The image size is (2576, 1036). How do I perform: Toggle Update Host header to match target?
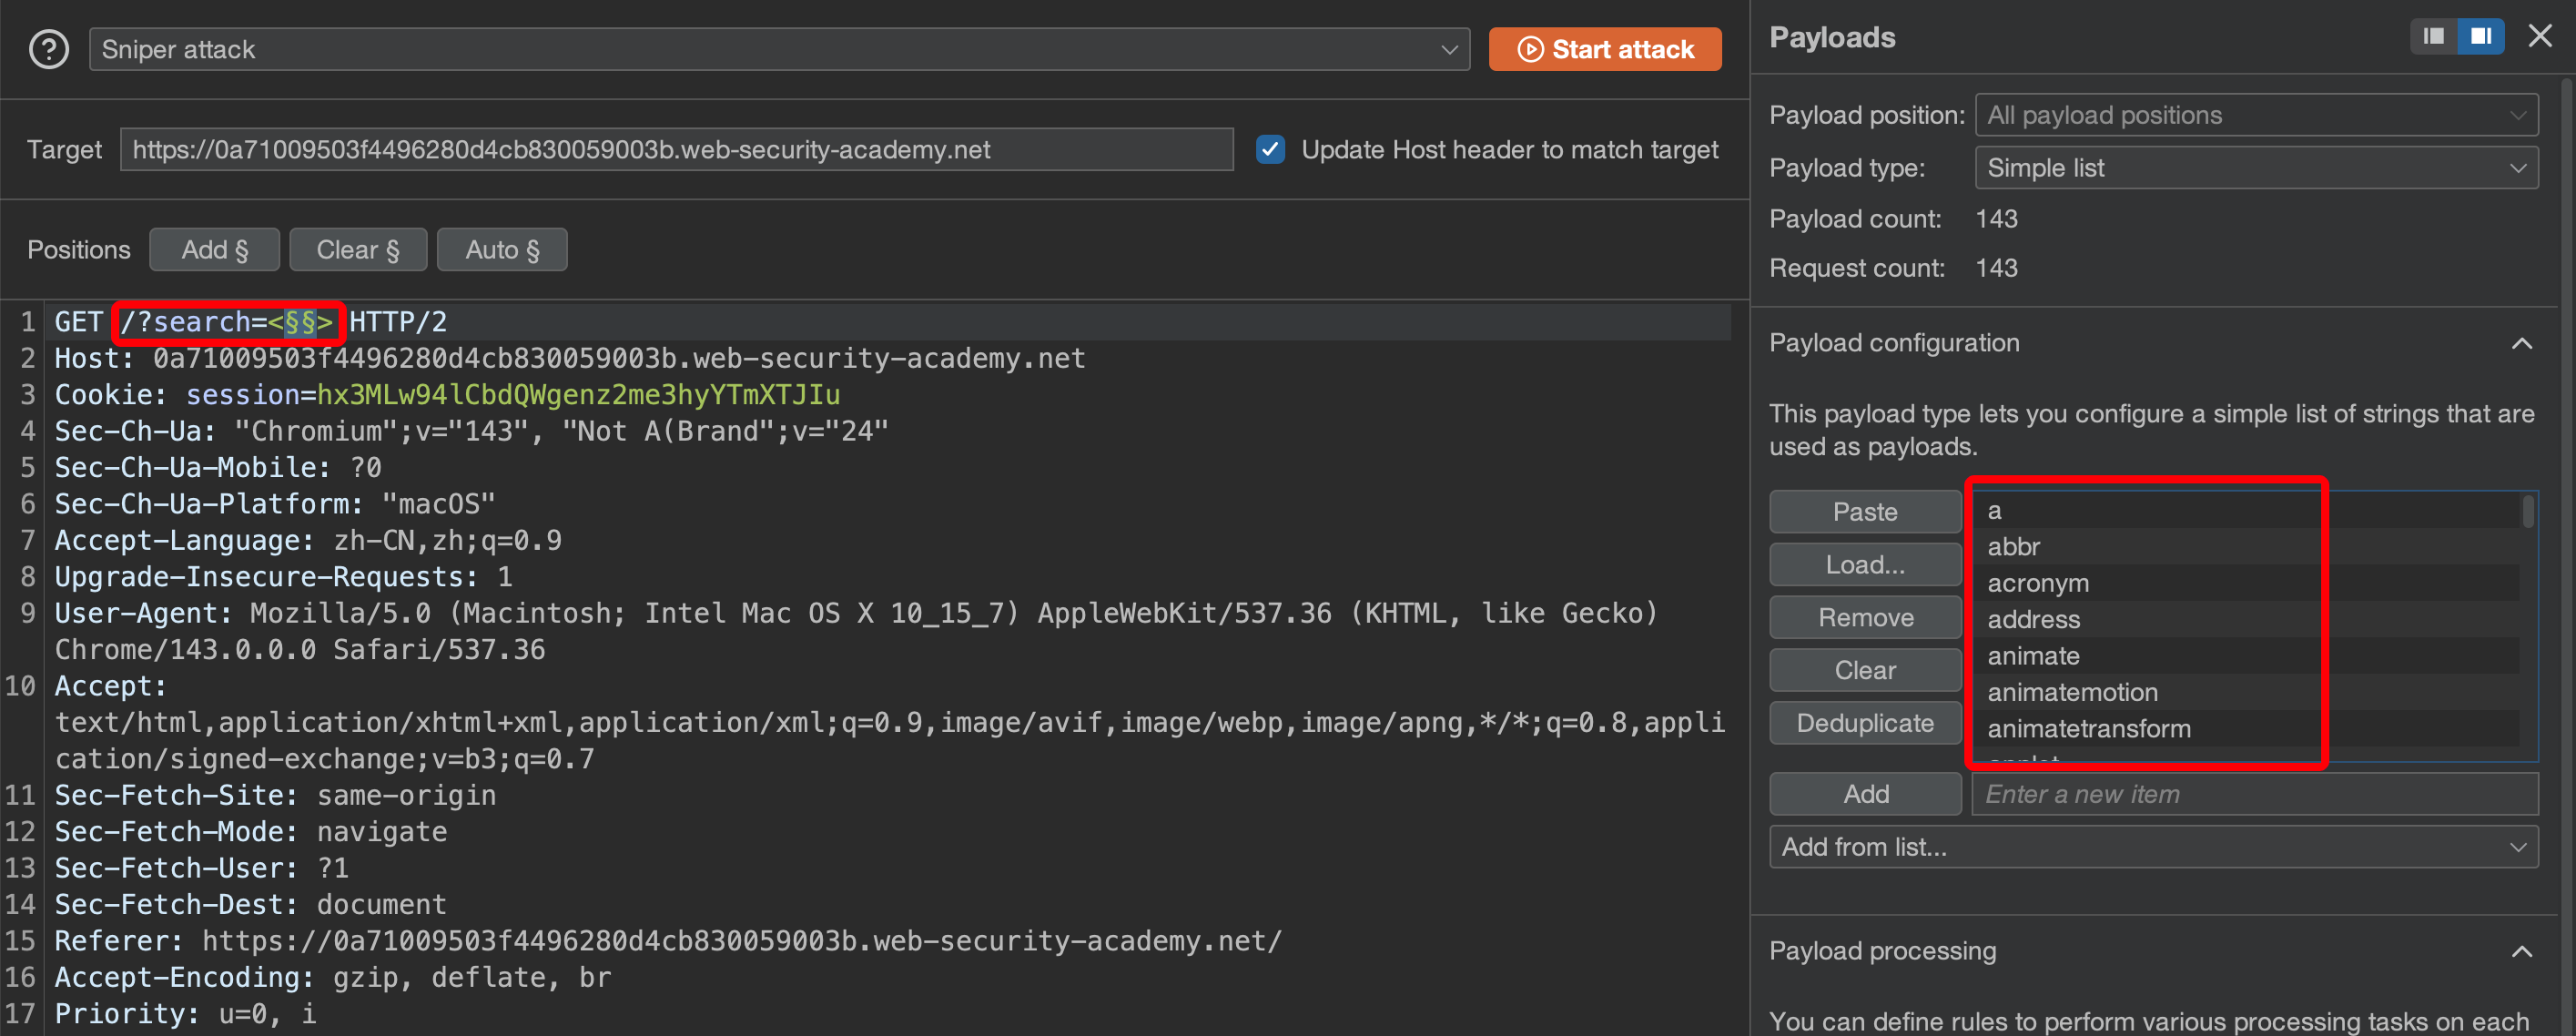click(1270, 150)
